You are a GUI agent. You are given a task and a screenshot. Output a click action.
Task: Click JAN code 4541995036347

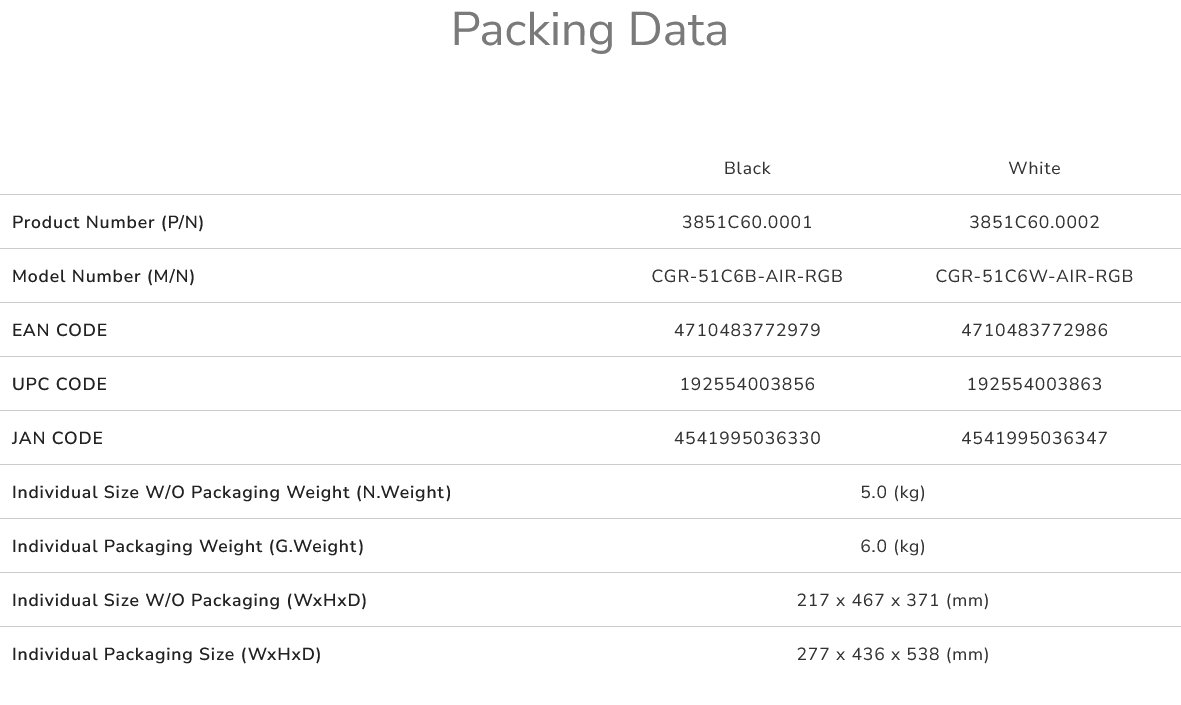[1034, 439]
